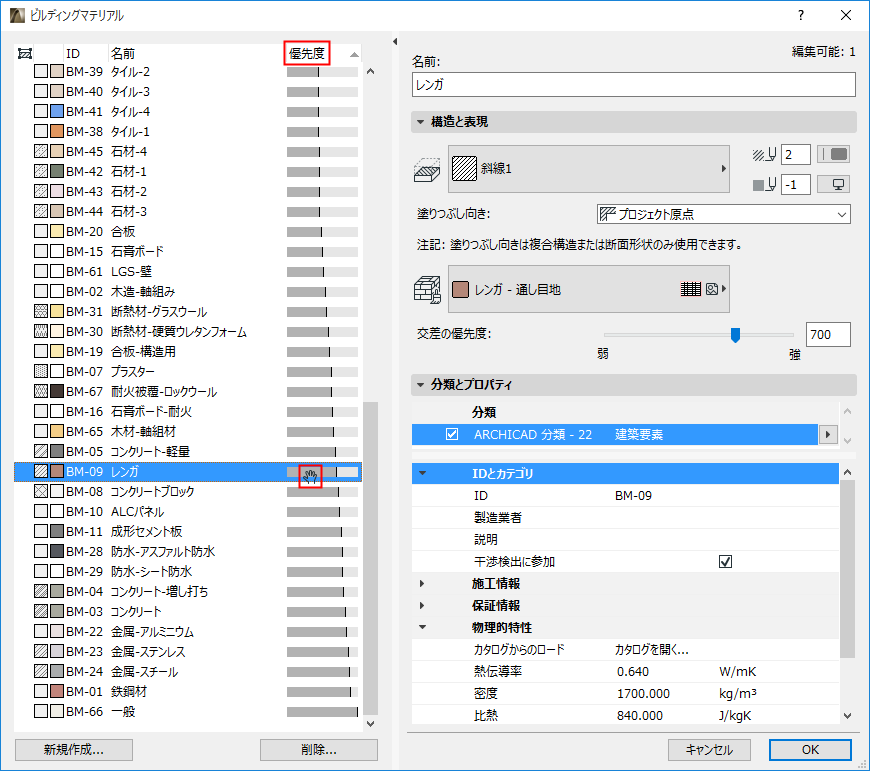Click the 新規作成... button
The width and height of the screenshot is (870, 771).
coord(74,750)
